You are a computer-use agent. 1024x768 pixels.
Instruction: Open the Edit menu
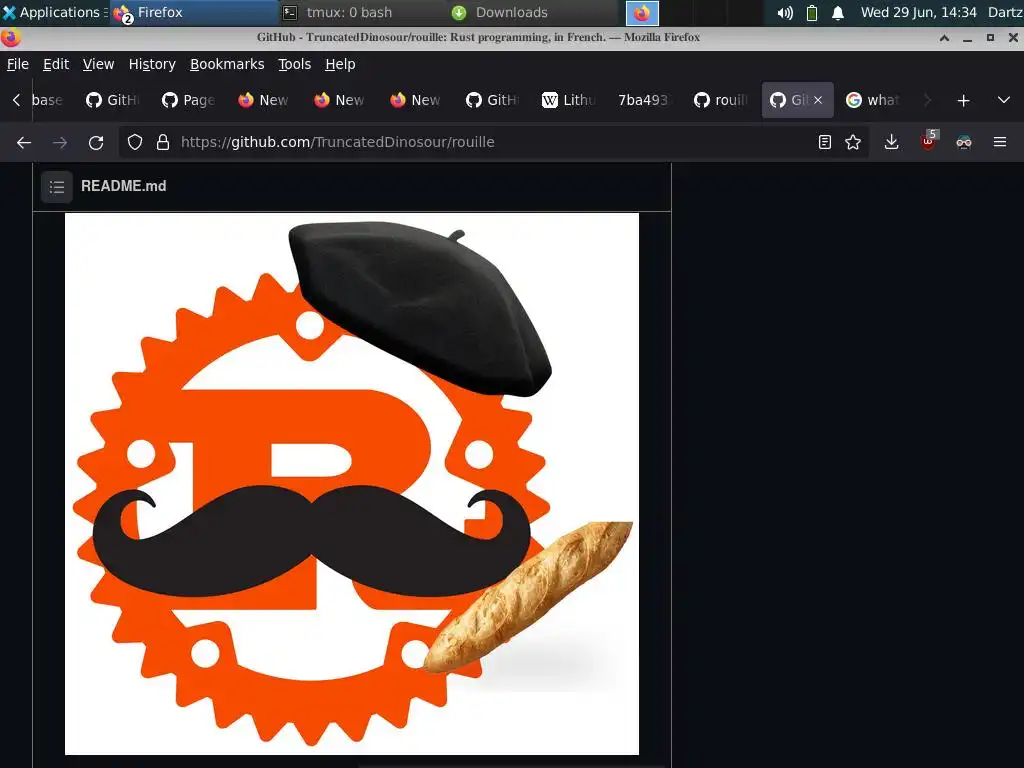(x=56, y=64)
